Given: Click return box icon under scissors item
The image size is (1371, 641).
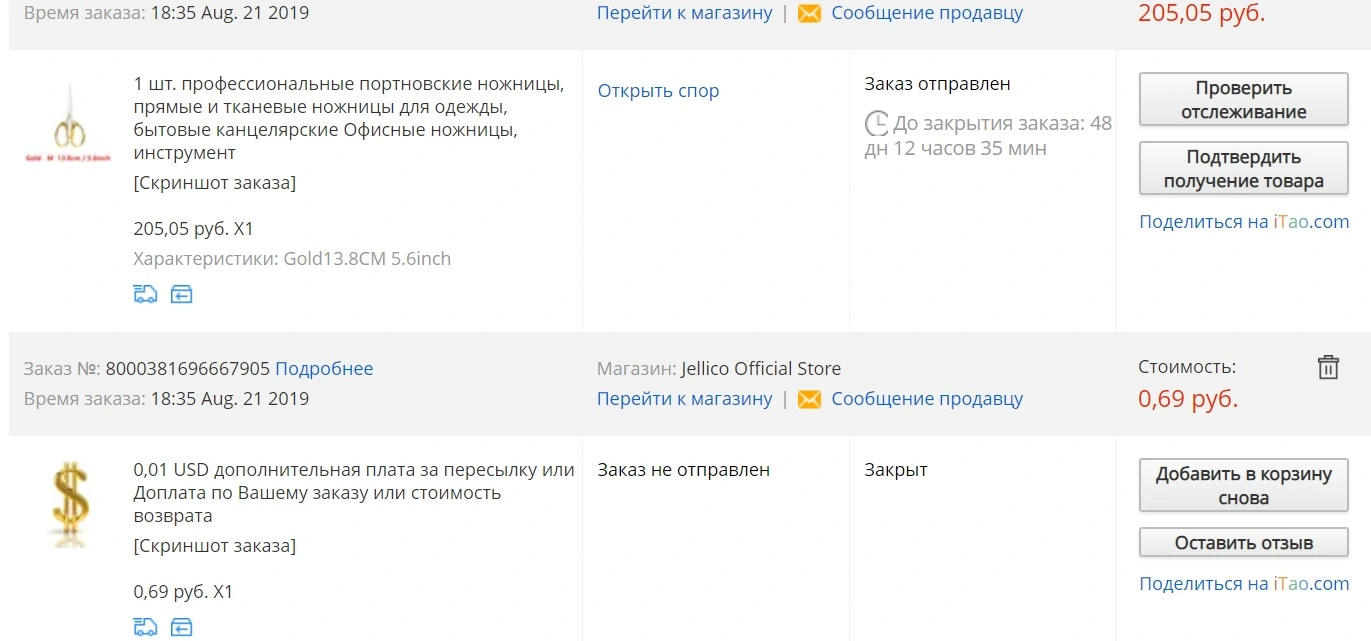Looking at the screenshot, I should [x=181, y=294].
